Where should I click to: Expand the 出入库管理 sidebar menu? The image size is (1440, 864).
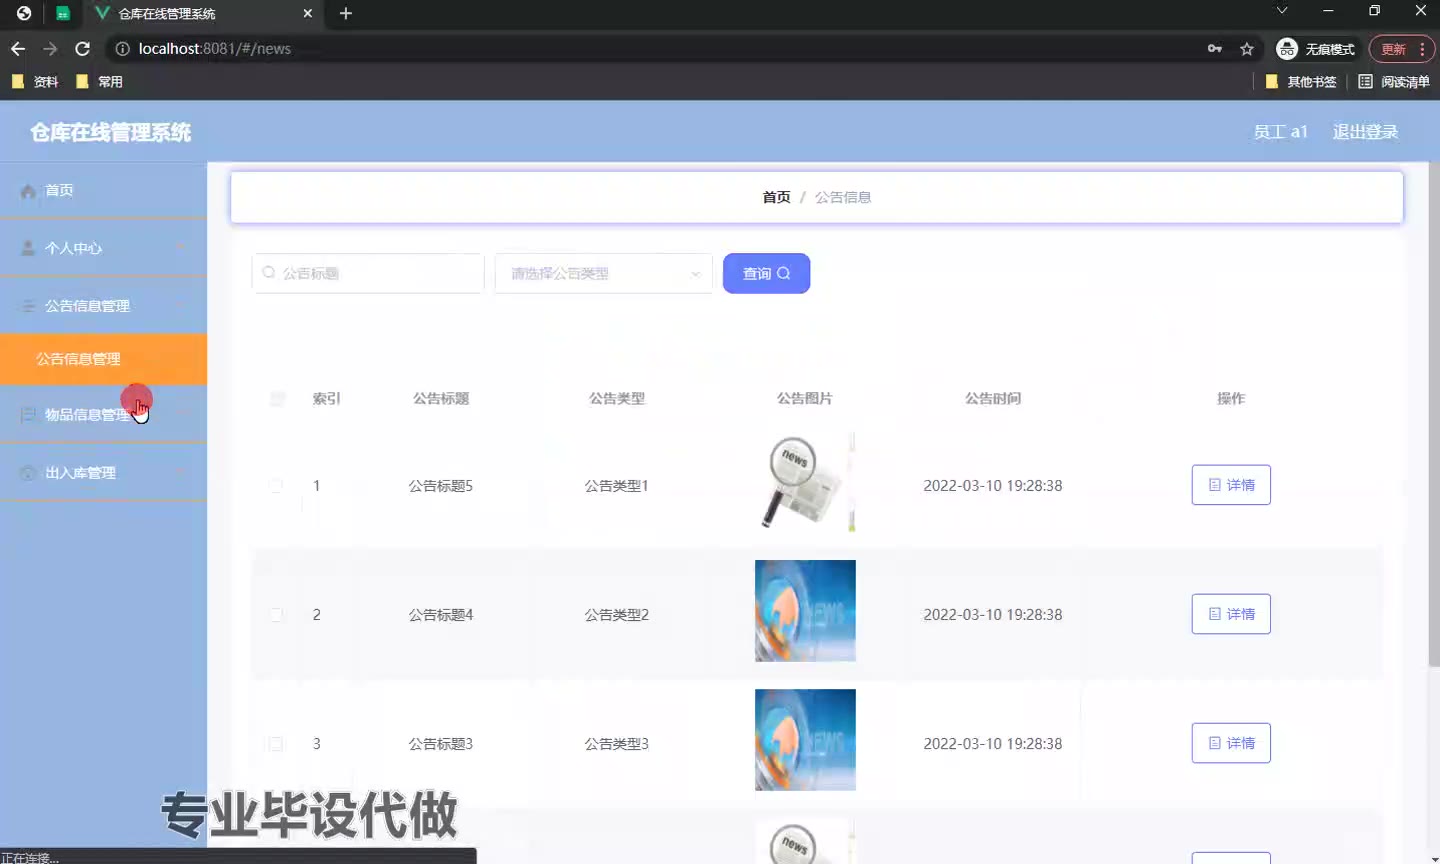click(x=103, y=473)
